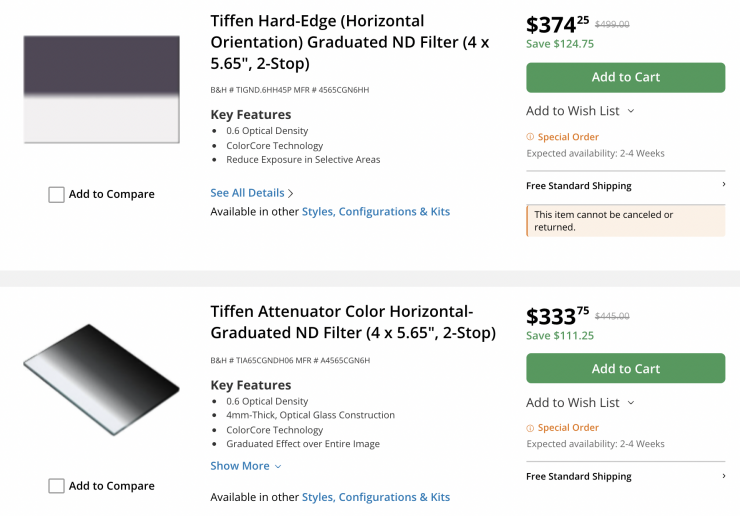Open See All Details link
The image size is (740, 516).
pos(247,193)
